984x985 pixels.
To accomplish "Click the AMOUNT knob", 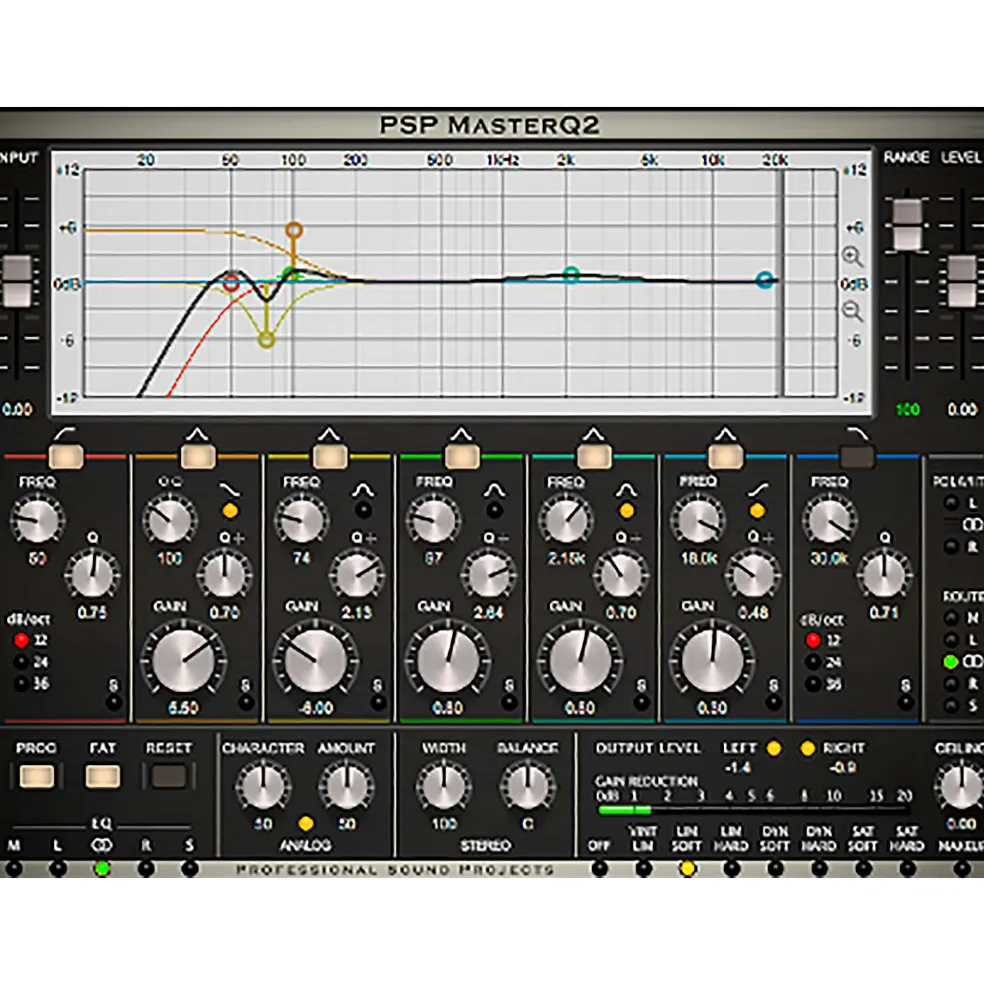I will tap(346, 785).
